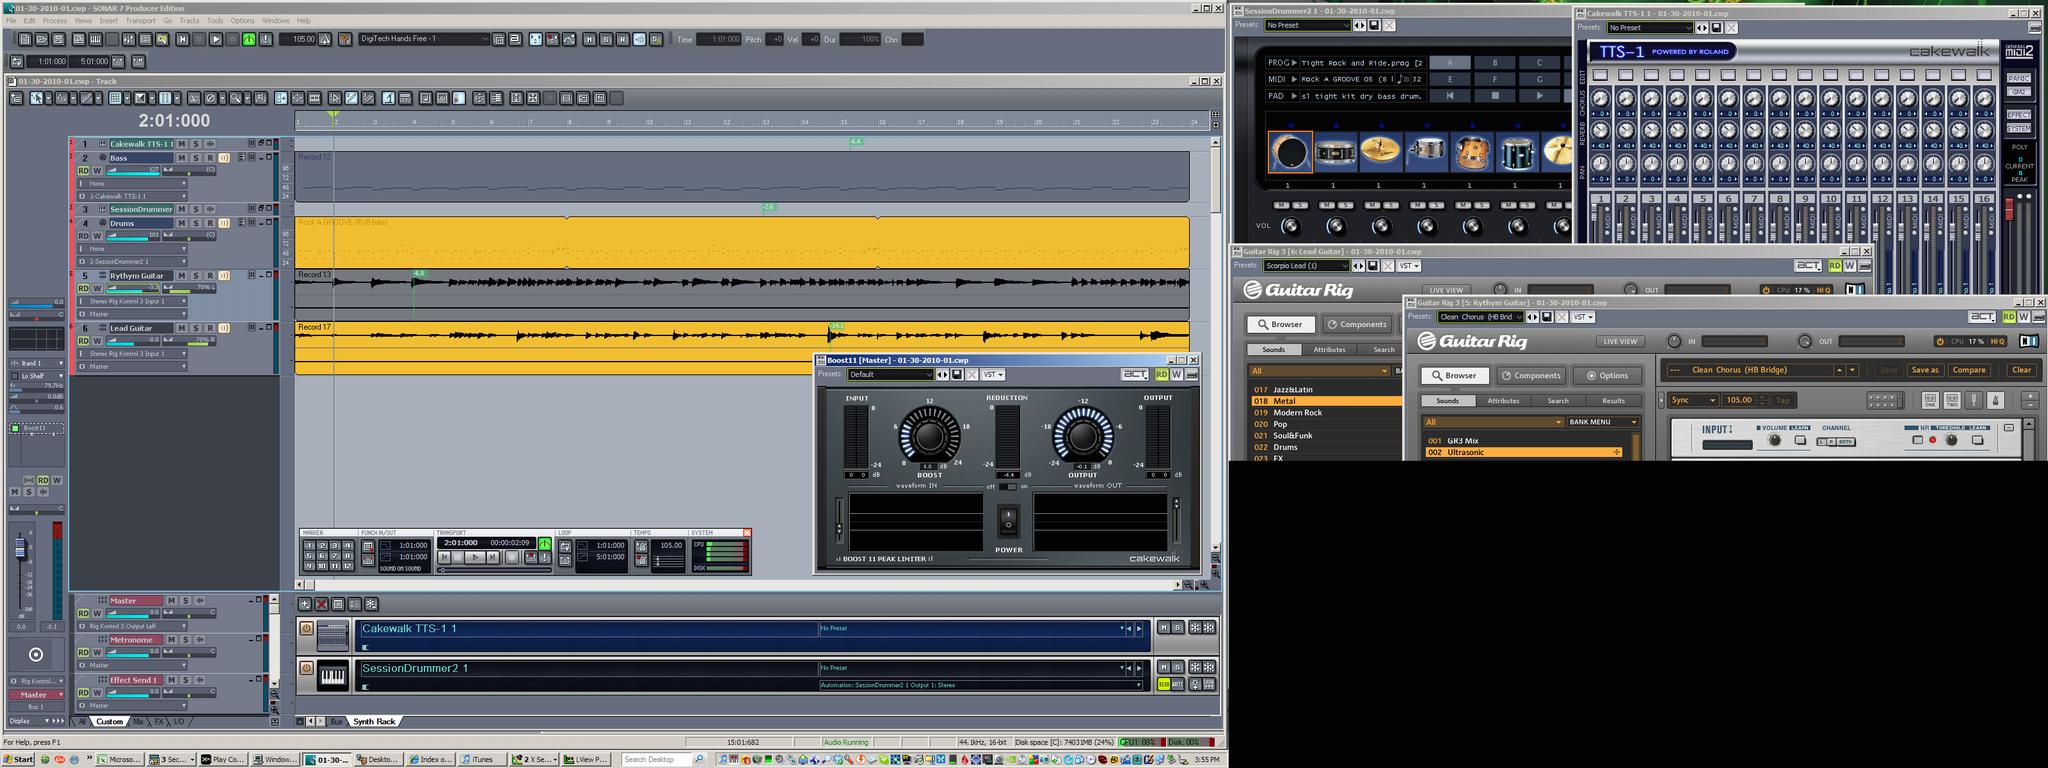The width and height of the screenshot is (2048, 768).
Task: Open the Insert menu
Action: 108,20
